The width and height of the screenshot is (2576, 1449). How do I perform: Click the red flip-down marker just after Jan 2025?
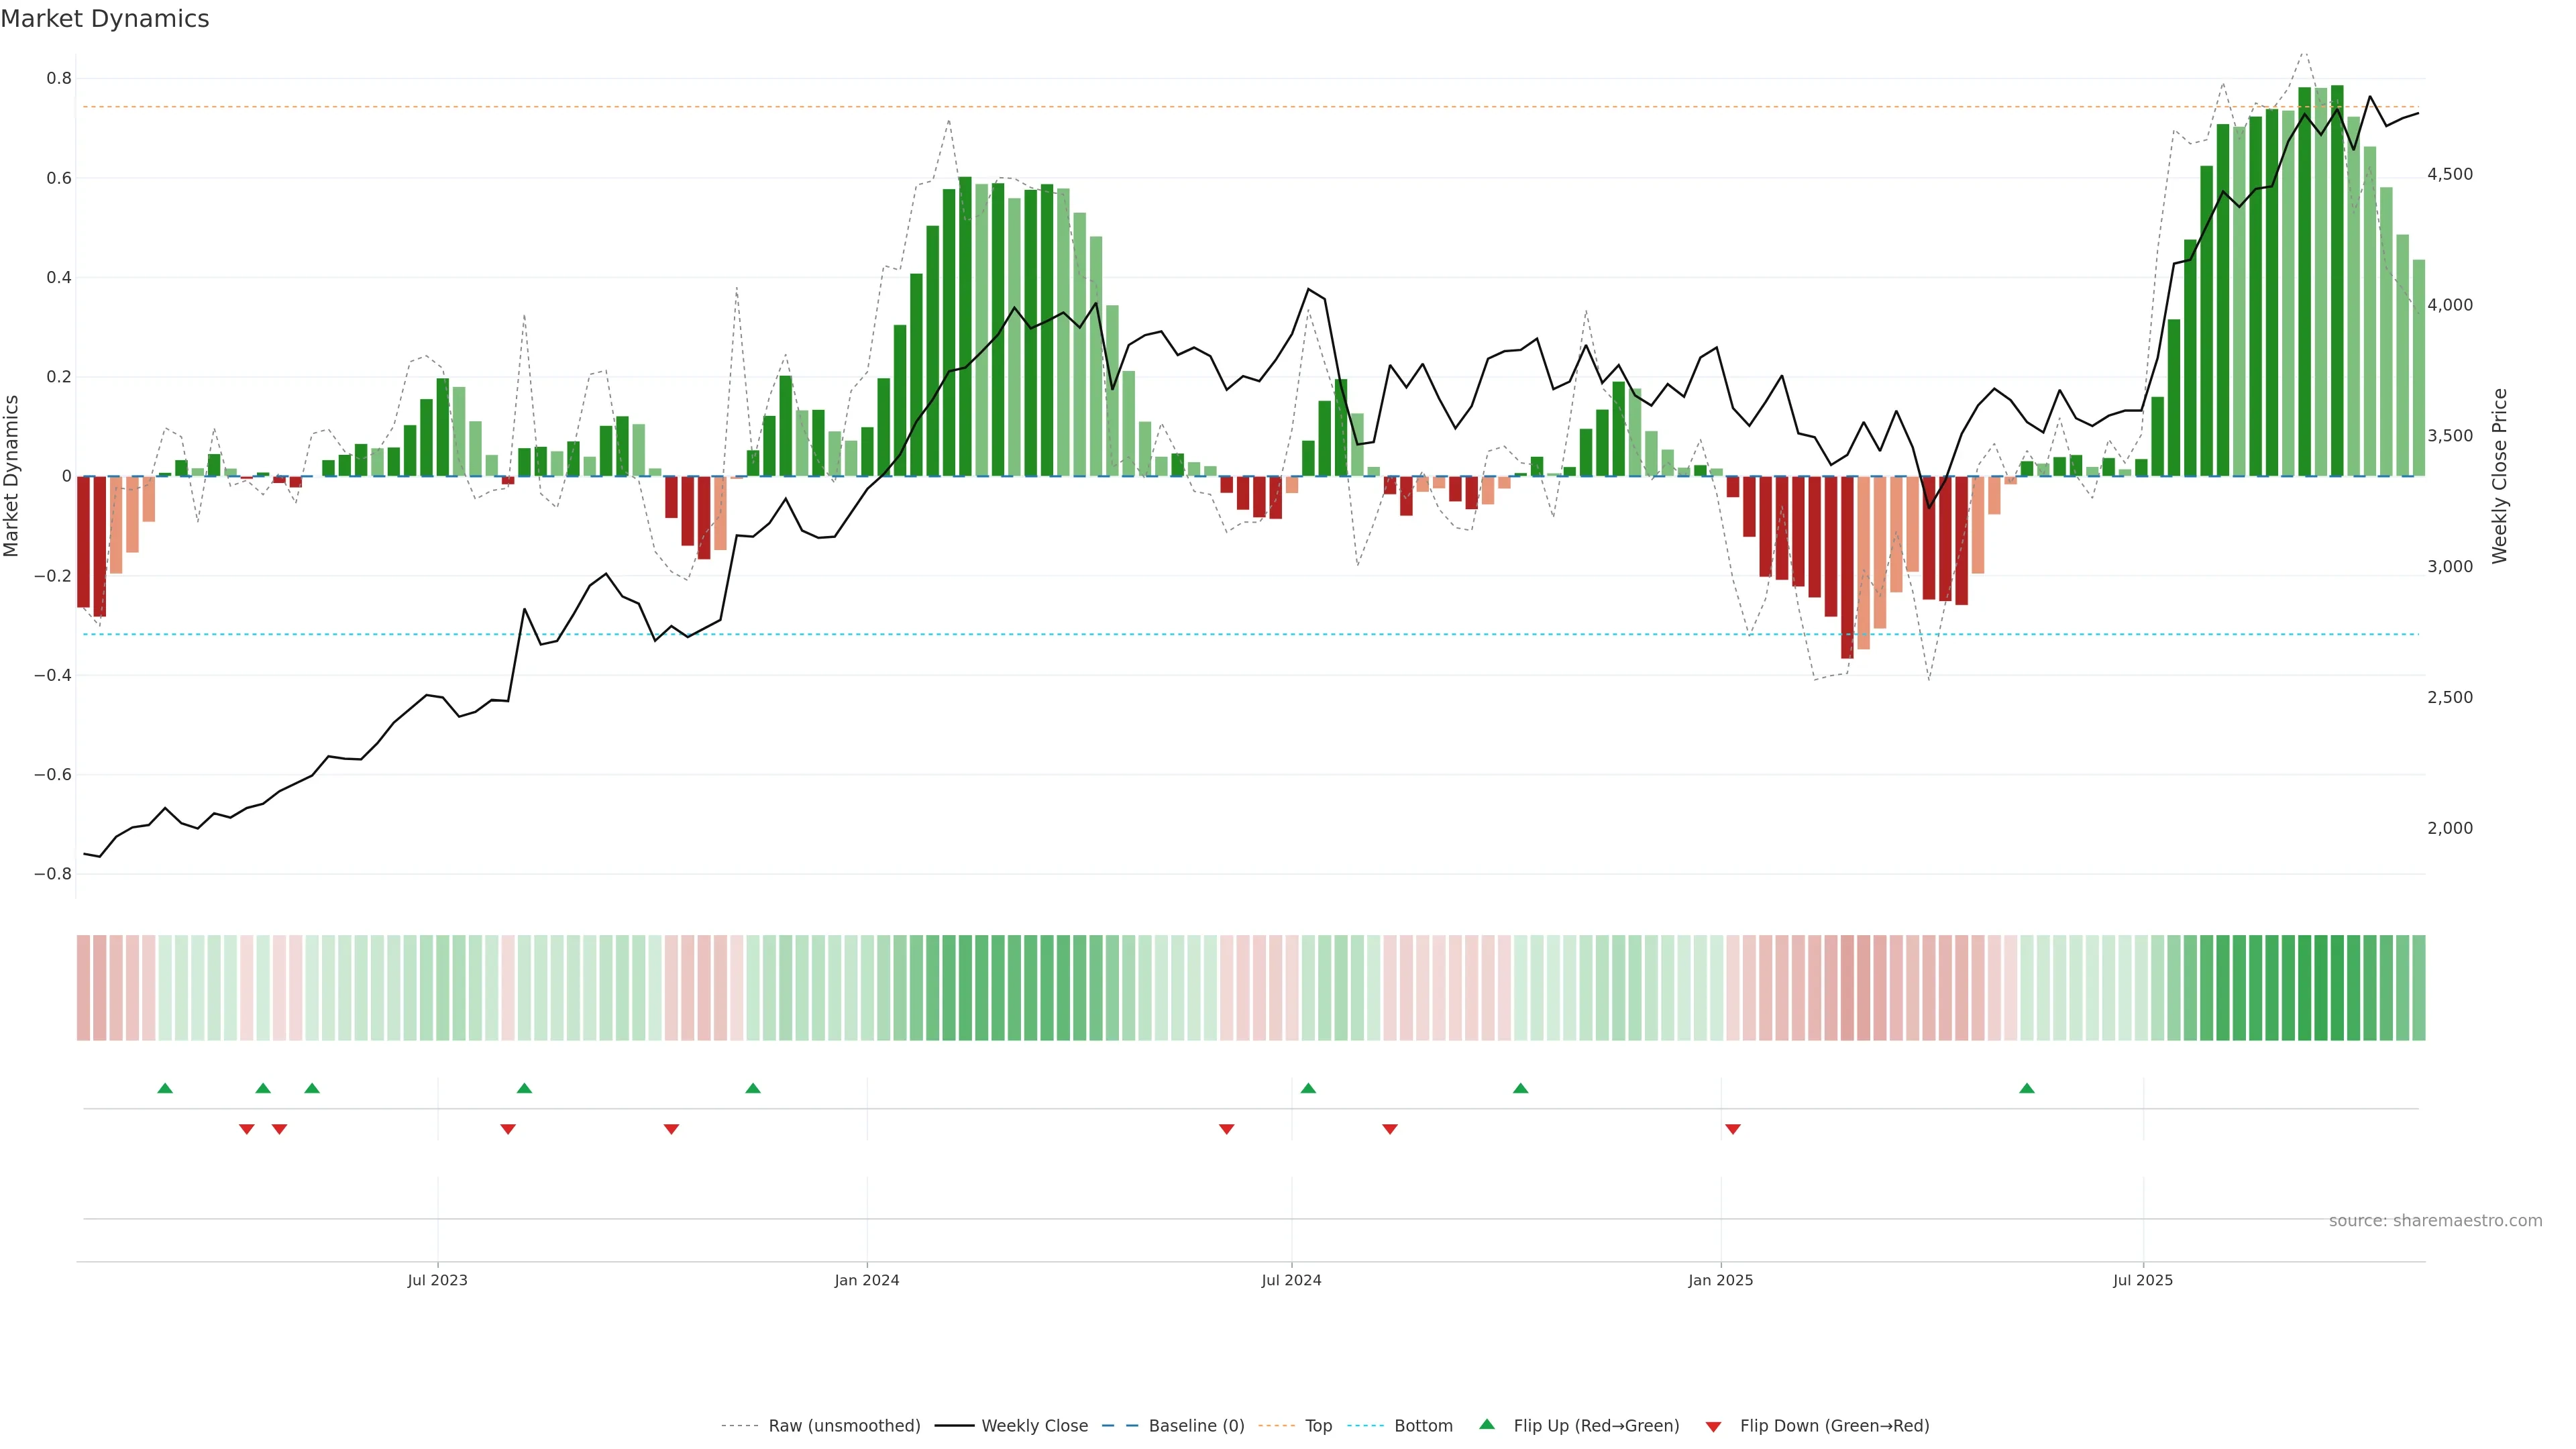click(x=1732, y=1129)
